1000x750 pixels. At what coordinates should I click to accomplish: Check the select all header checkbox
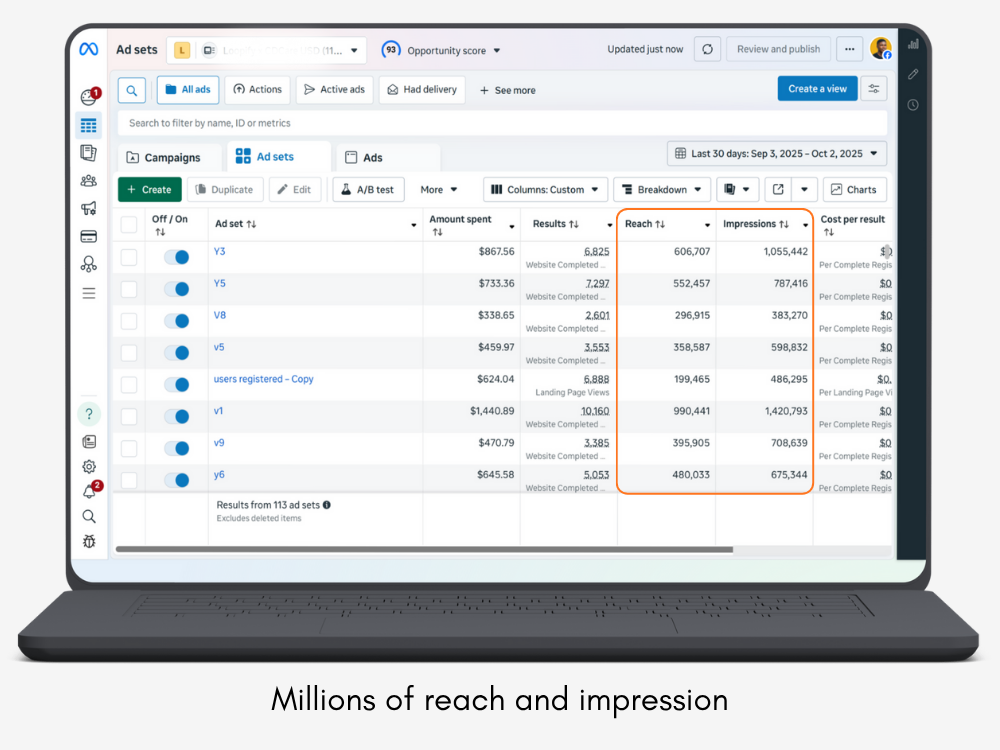[129, 224]
